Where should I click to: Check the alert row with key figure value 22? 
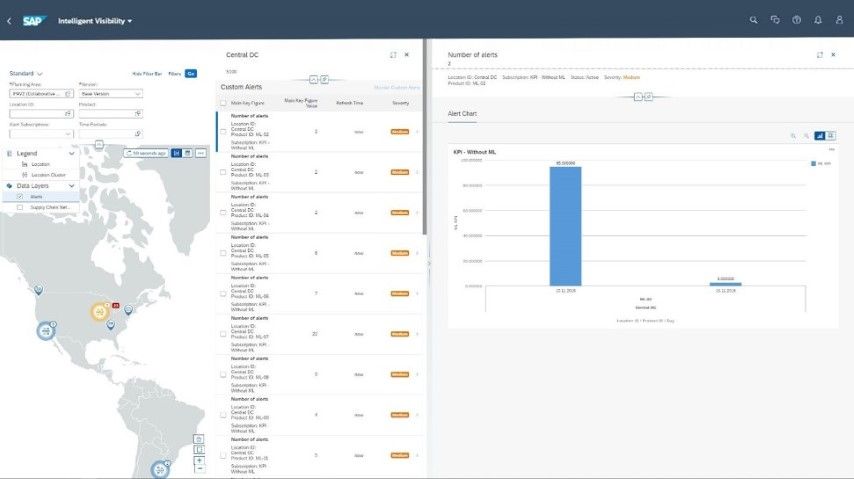click(x=223, y=334)
